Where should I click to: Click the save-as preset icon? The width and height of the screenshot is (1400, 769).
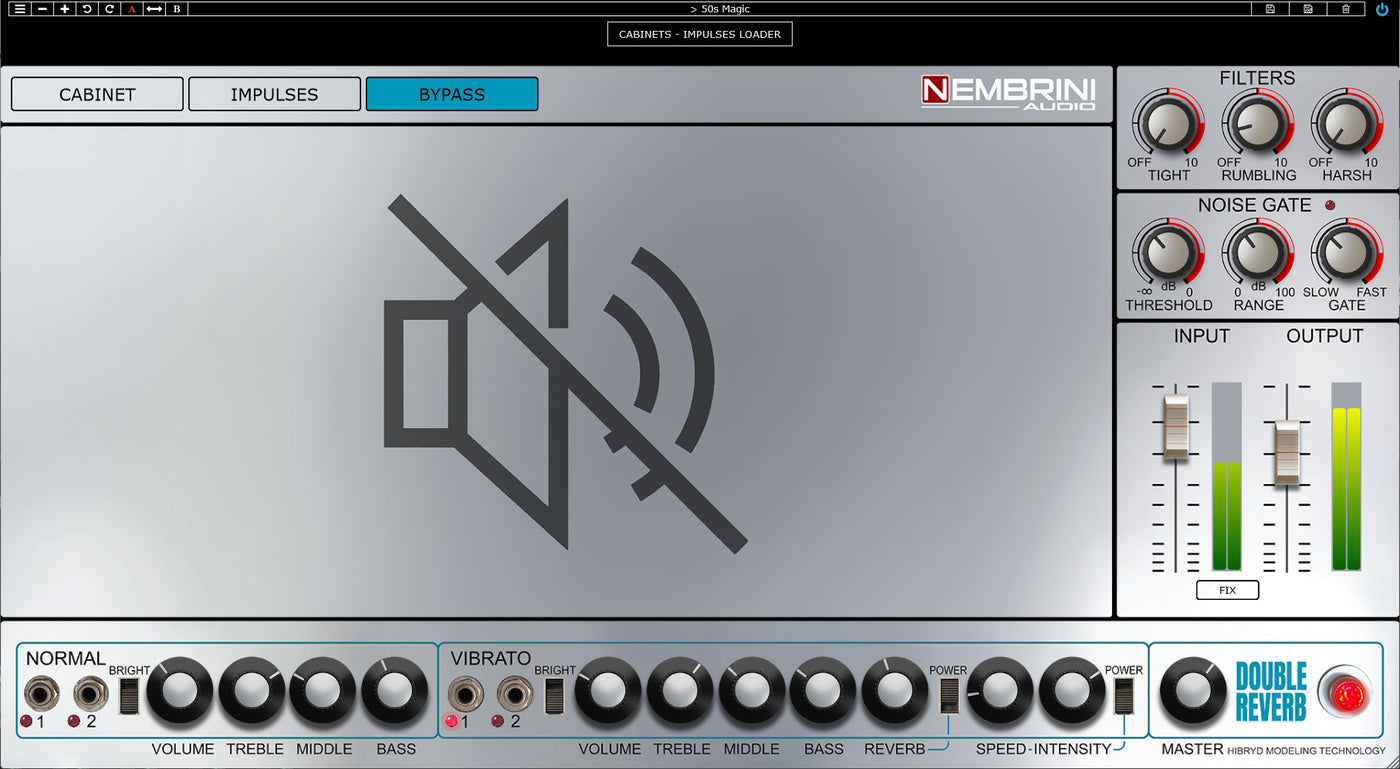pyautogui.click(x=1308, y=9)
